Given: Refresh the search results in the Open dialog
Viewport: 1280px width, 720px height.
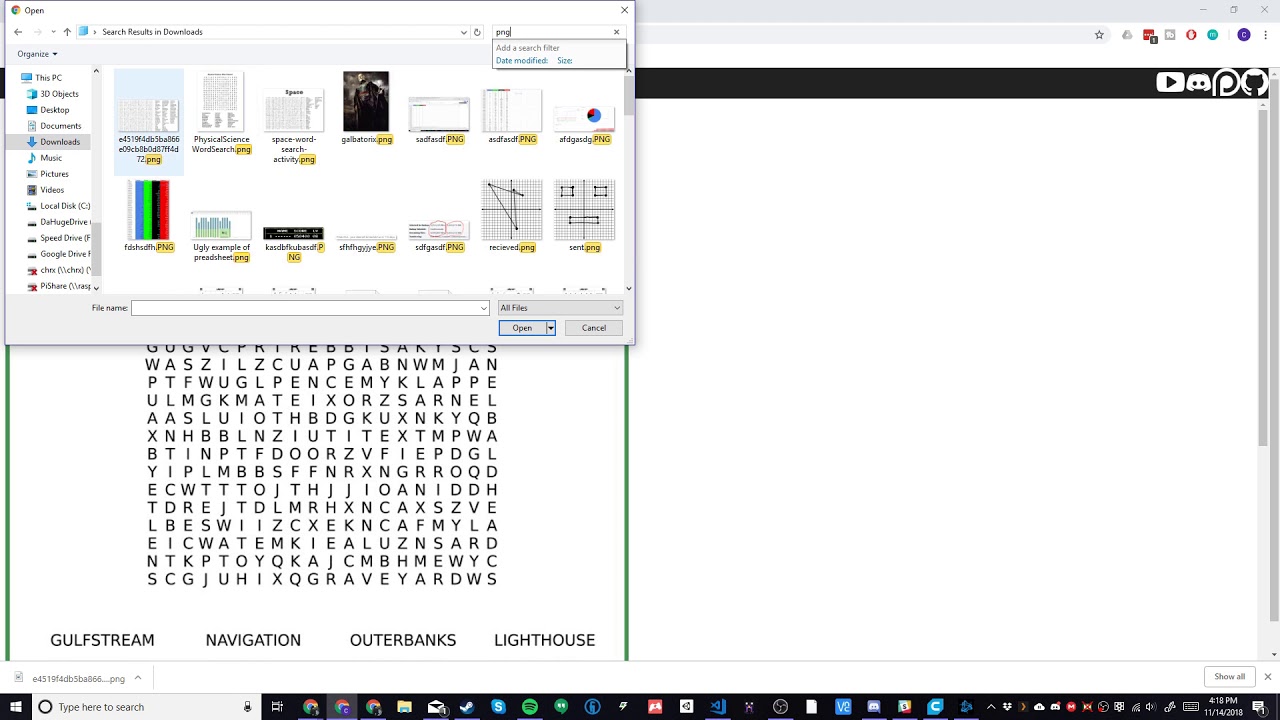Looking at the screenshot, I should (x=477, y=32).
